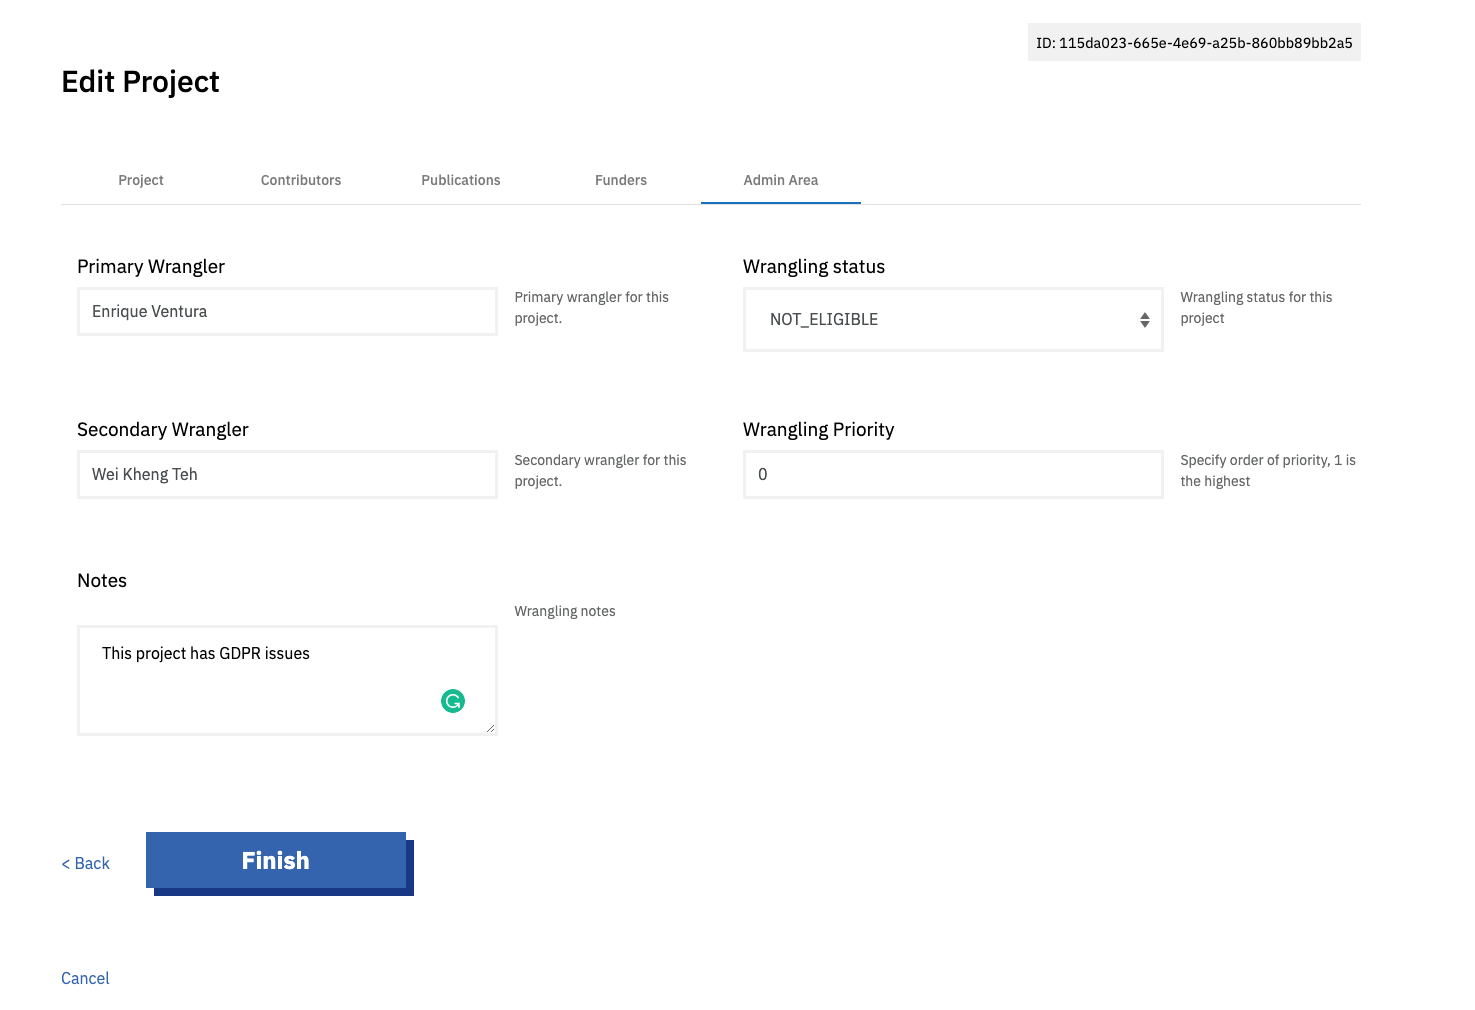The height and width of the screenshot is (1010, 1475).
Task: Click inside the Notes text area
Action: [286, 680]
